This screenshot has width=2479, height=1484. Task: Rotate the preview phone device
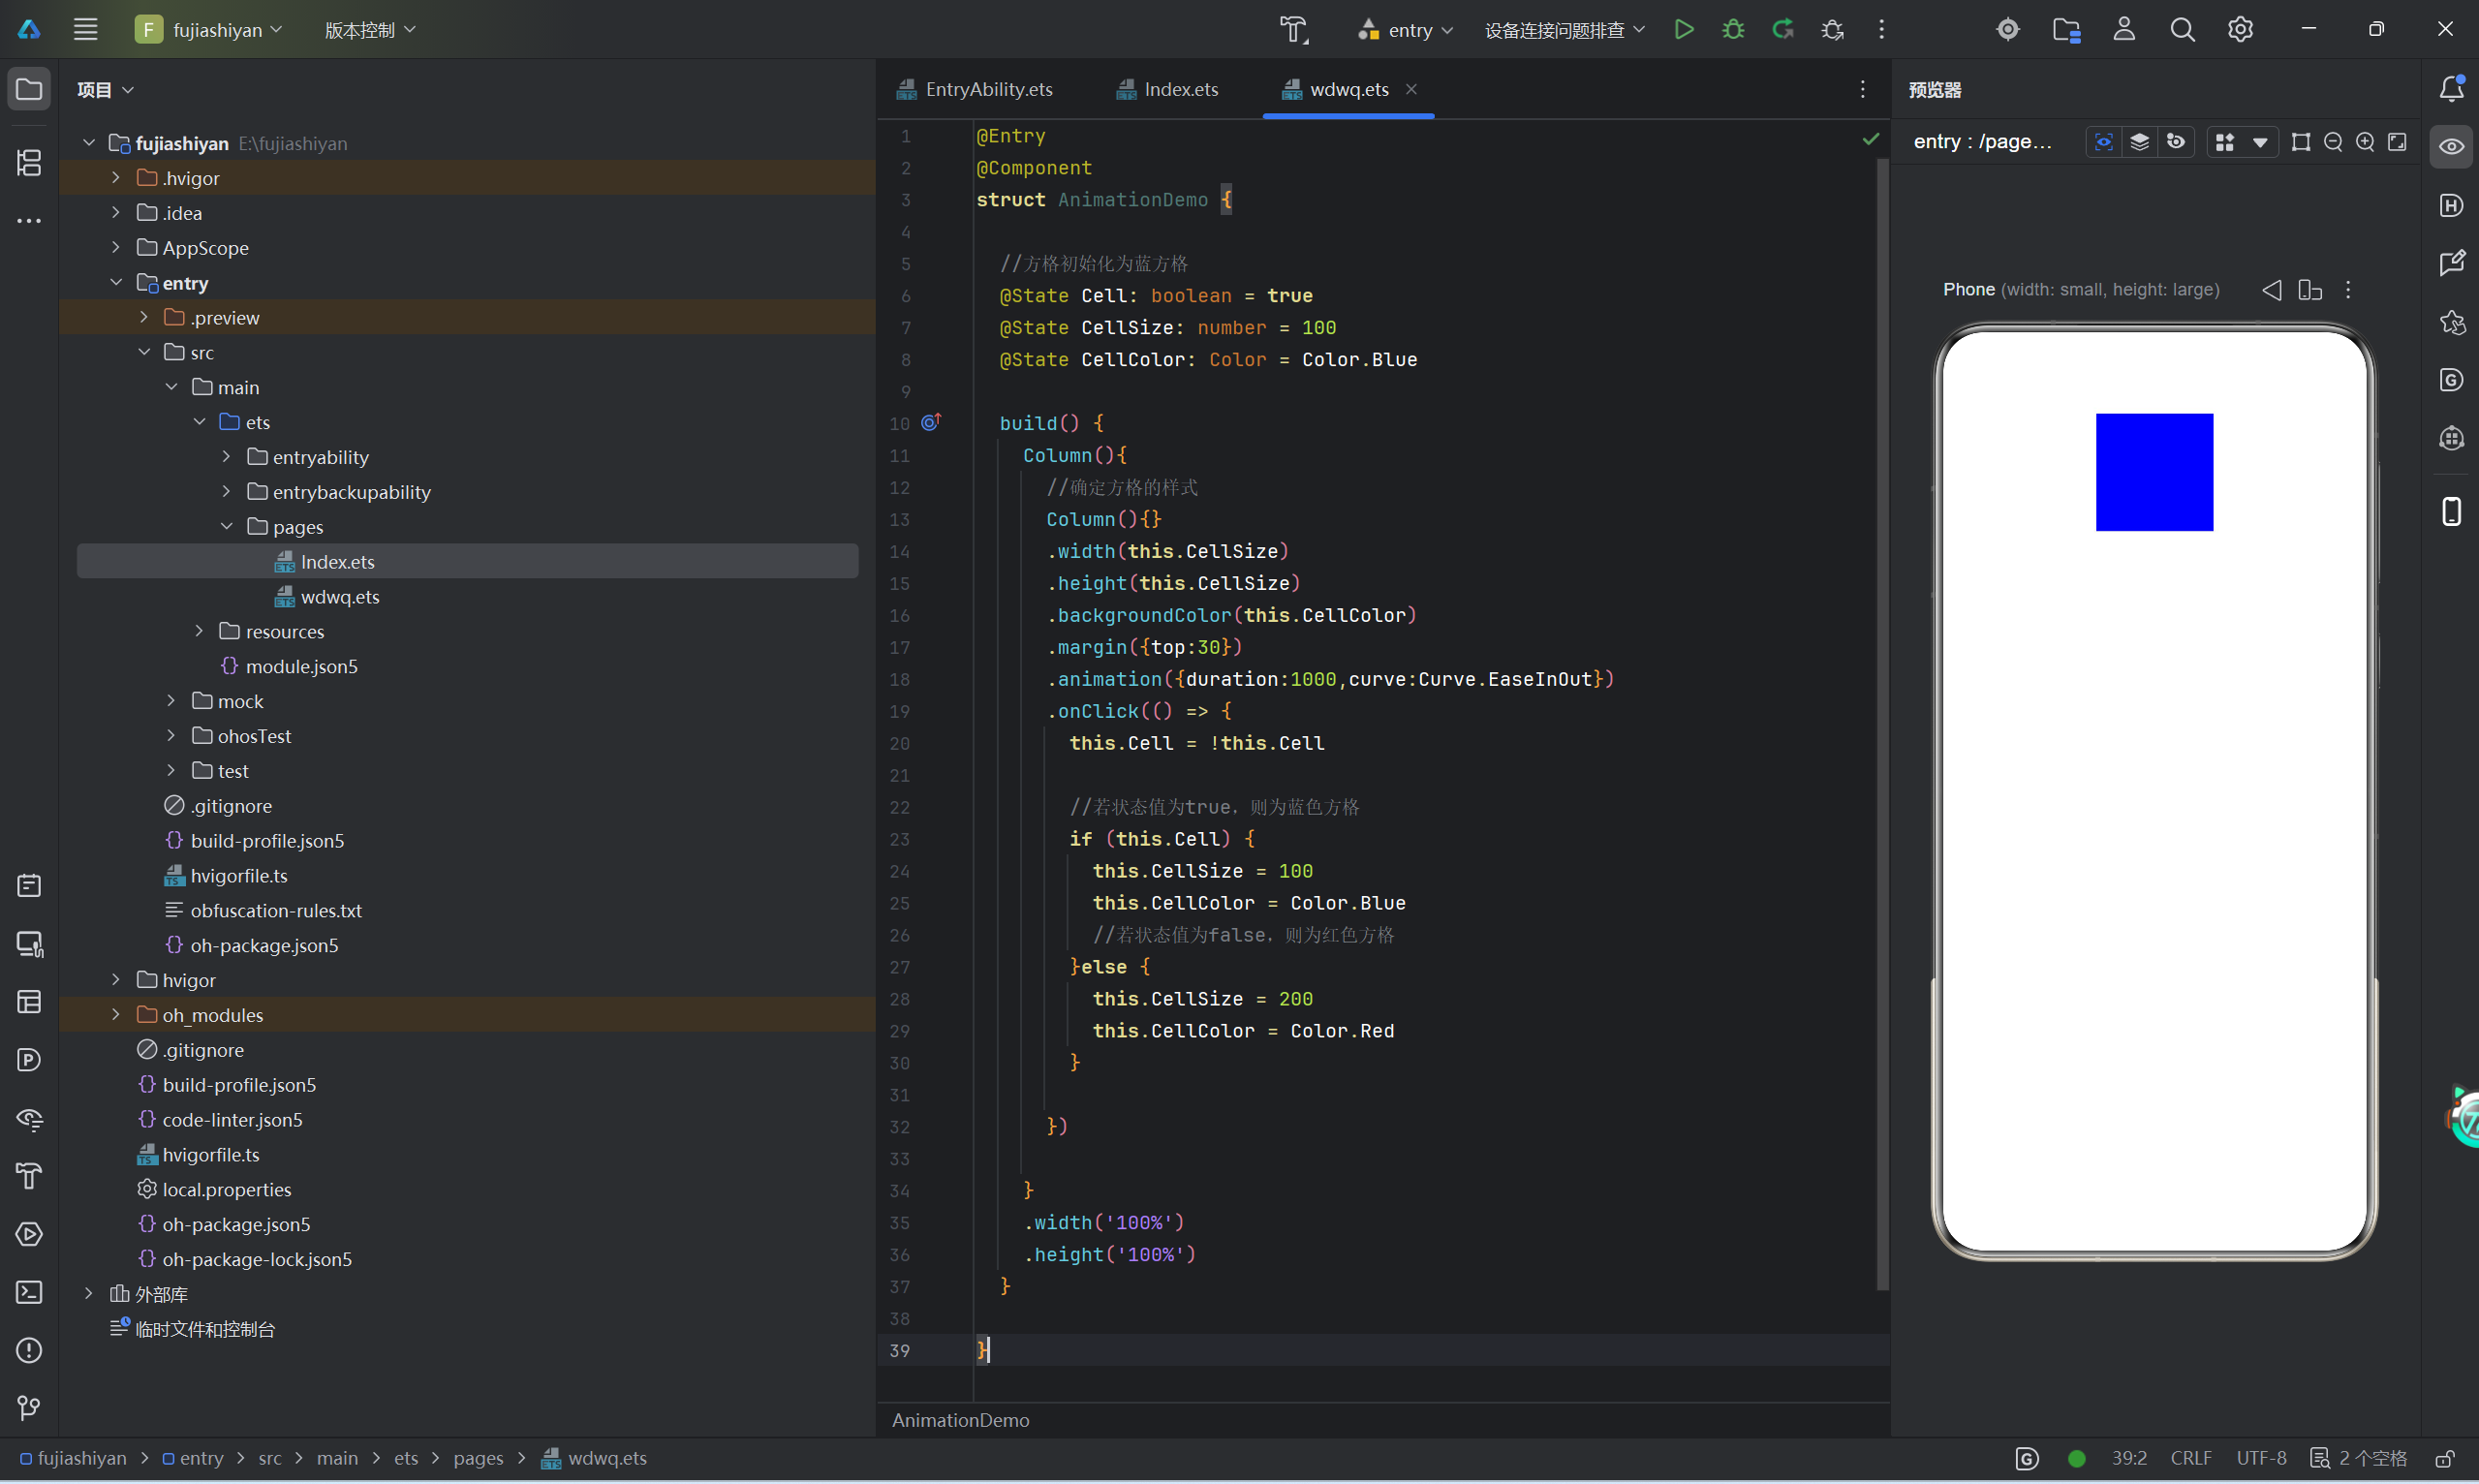(2309, 290)
